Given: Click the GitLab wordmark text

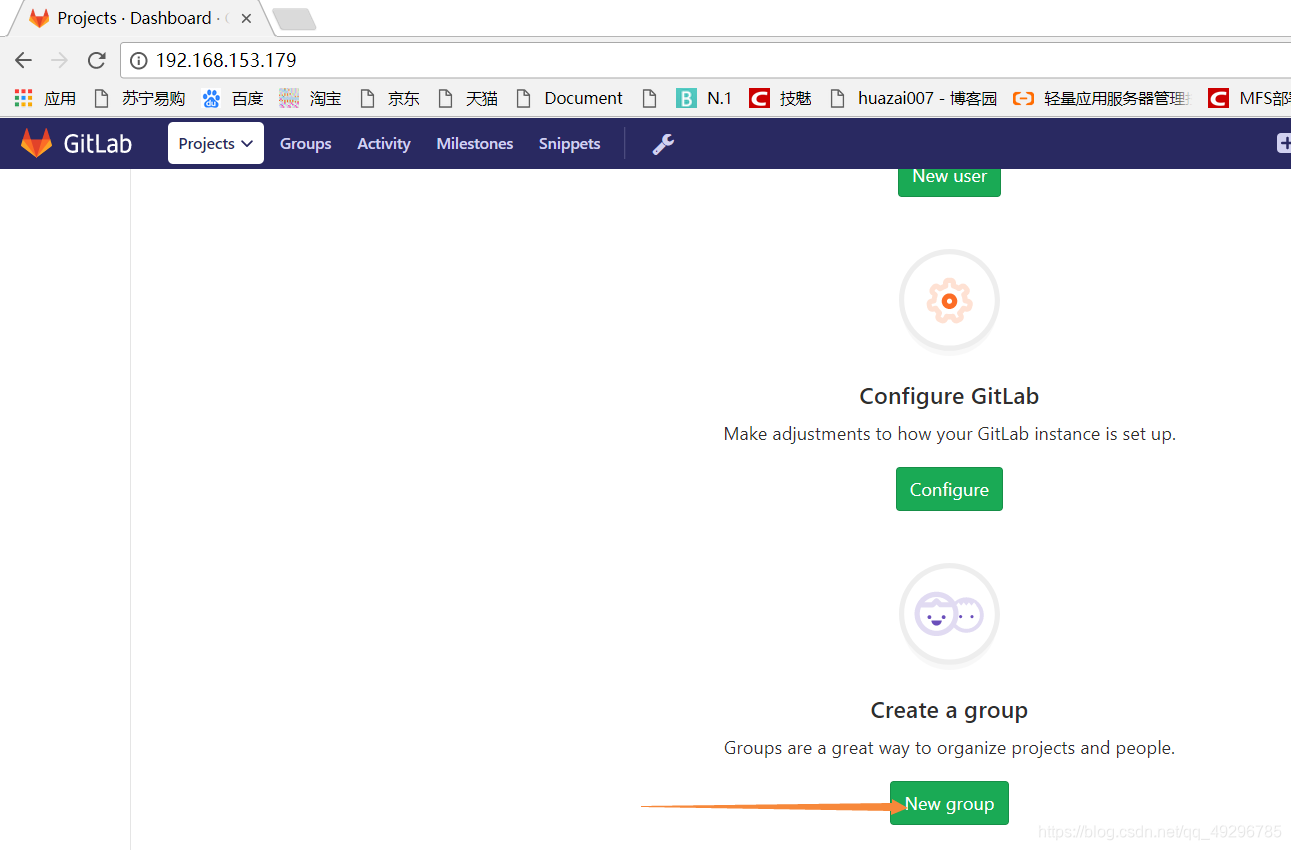Looking at the screenshot, I should click(x=98, y=143).
